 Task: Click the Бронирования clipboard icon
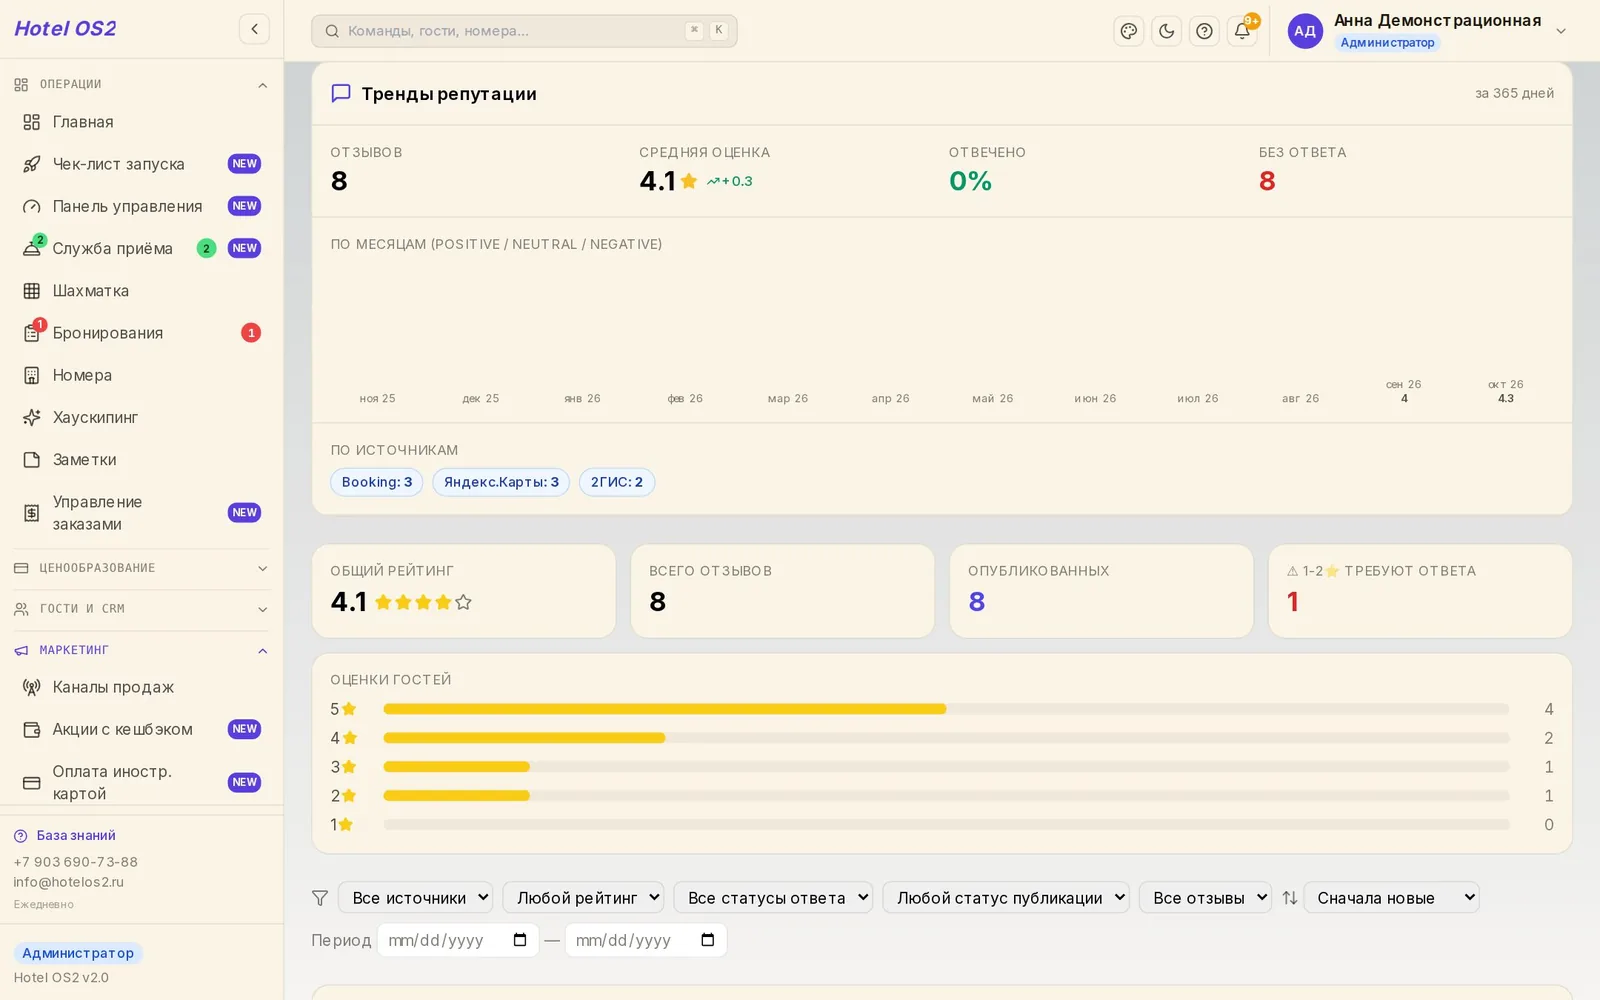[32, 333]
